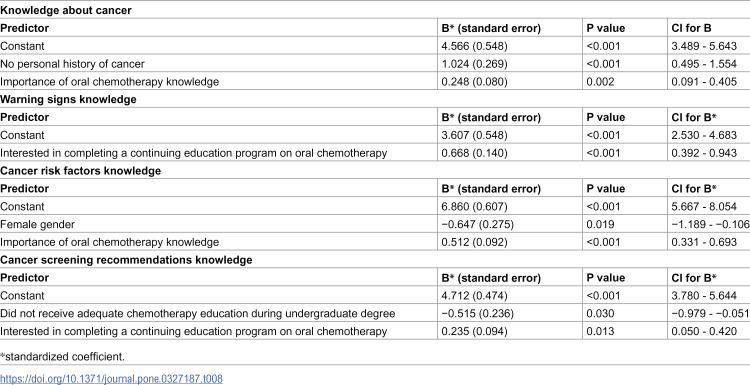Select the 'Warning signs knowledge' section heading

[x=68, y=99]
